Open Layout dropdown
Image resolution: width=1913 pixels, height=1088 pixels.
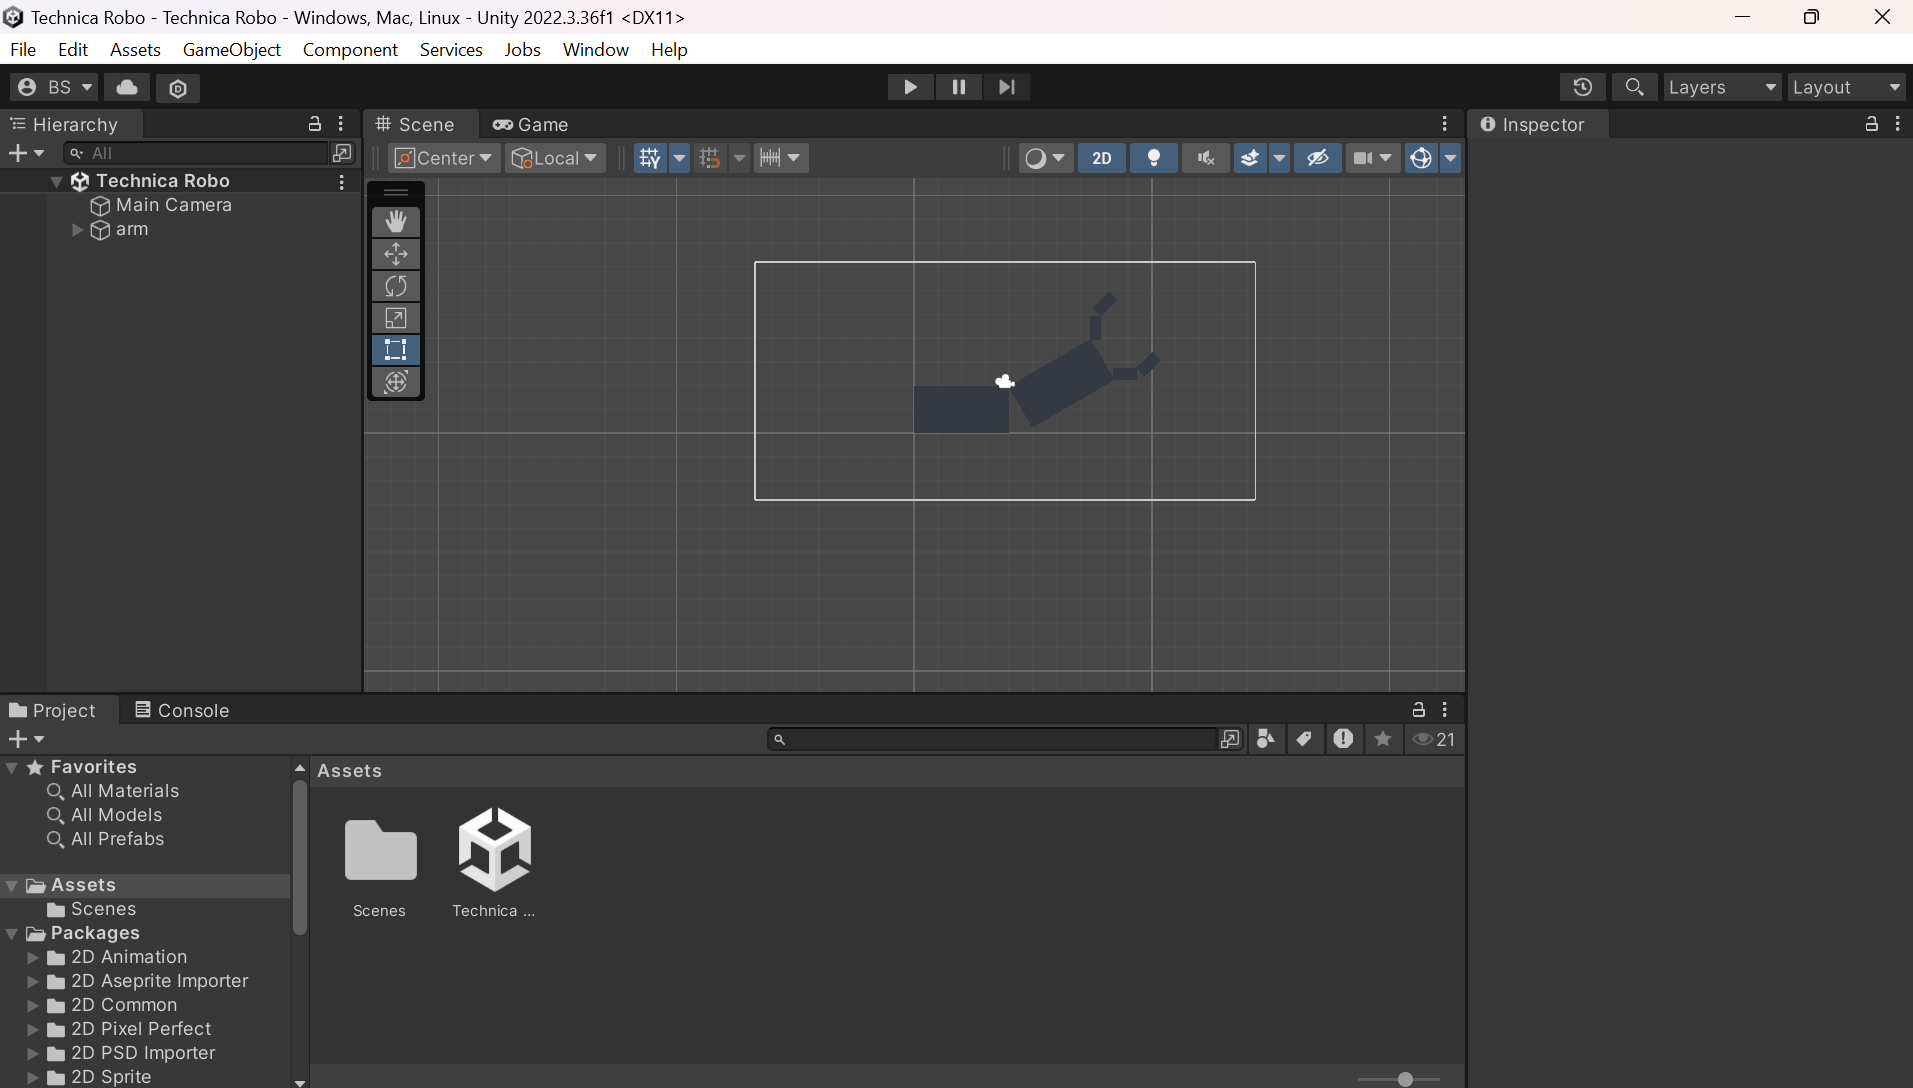[1847, 87]
